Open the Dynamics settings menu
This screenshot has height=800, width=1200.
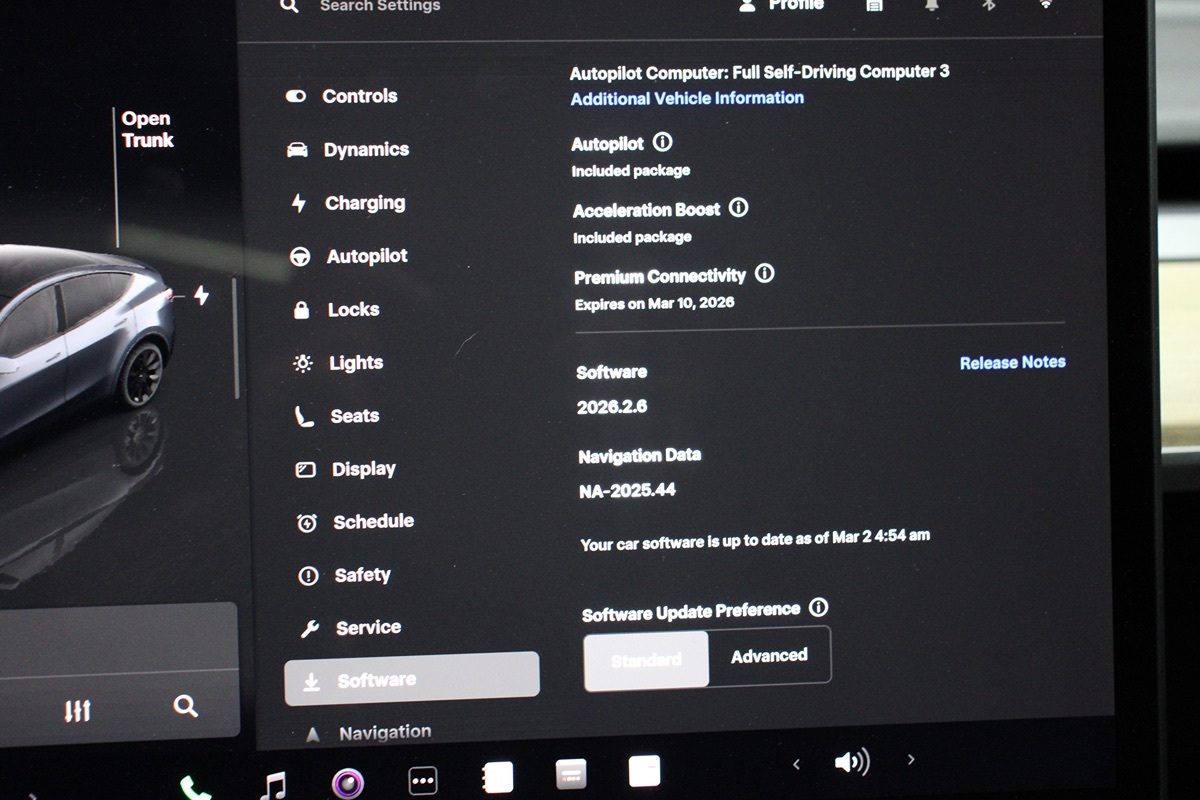click(347, 149)
